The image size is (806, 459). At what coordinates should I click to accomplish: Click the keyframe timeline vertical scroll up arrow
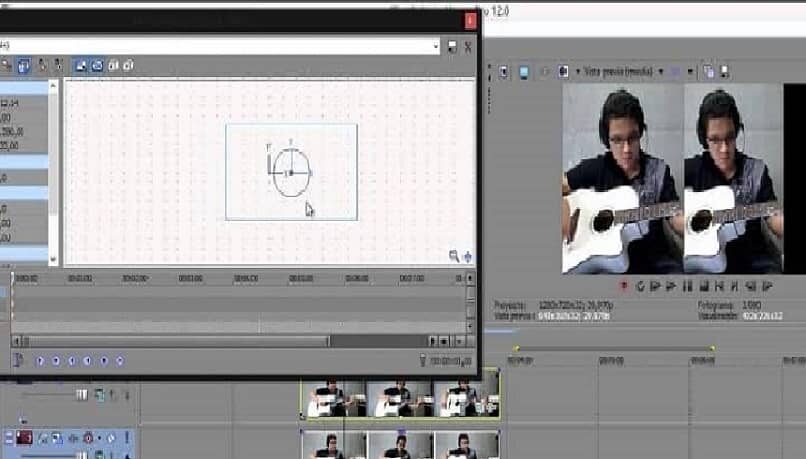(470, 278)
